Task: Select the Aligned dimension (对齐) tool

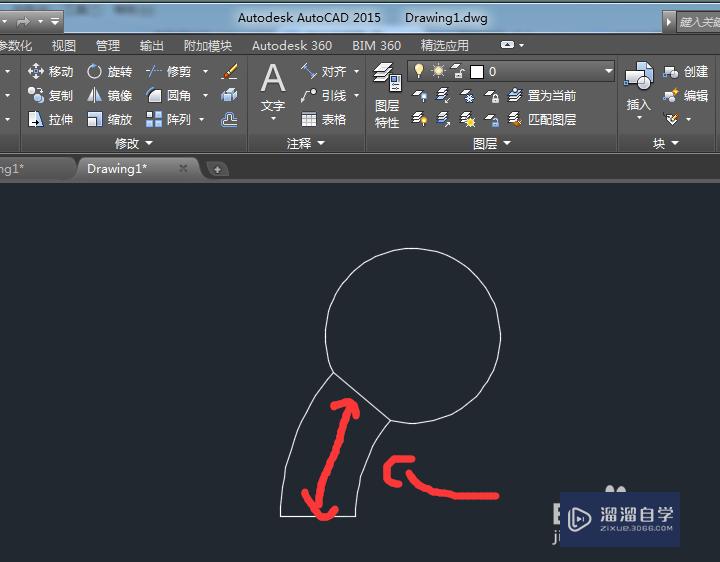Action: tap(323, 71)
